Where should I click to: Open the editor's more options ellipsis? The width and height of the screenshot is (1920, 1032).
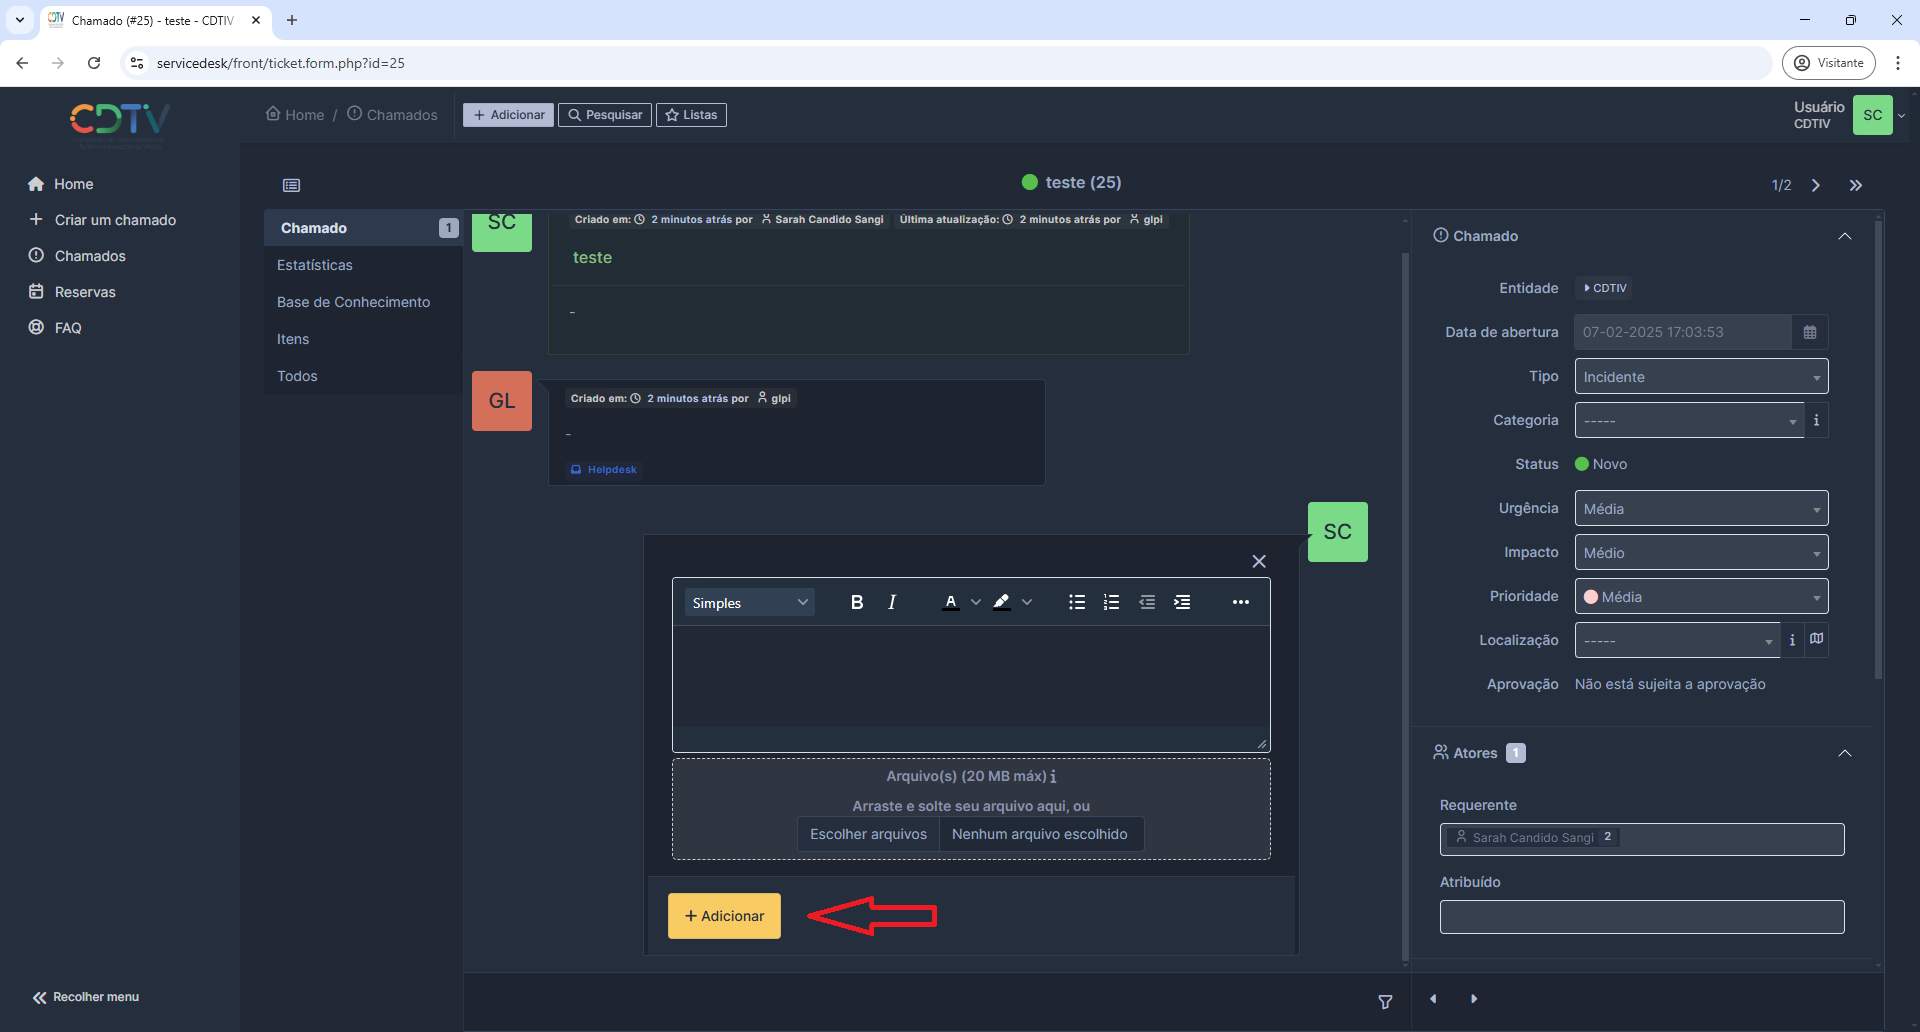[x=1240, y=602]
